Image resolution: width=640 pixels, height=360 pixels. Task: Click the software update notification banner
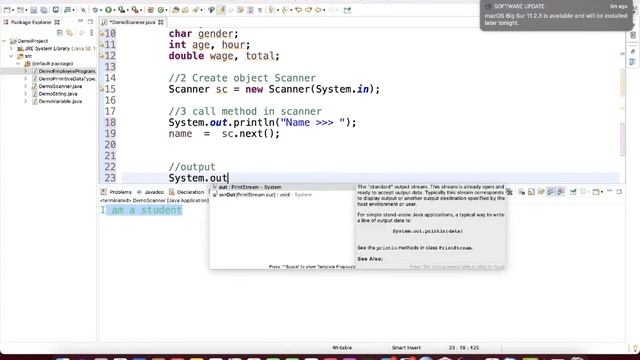click(x=556, y=16)
